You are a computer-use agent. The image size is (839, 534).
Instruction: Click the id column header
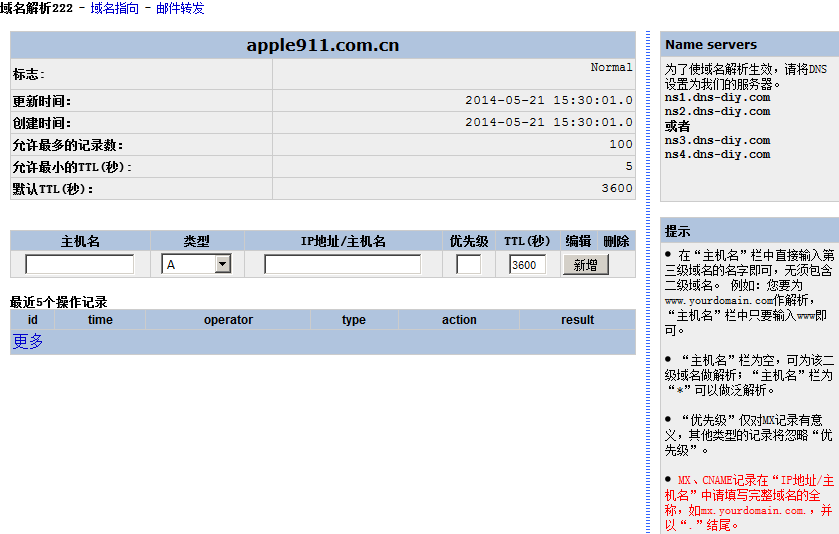coord(33,319)
